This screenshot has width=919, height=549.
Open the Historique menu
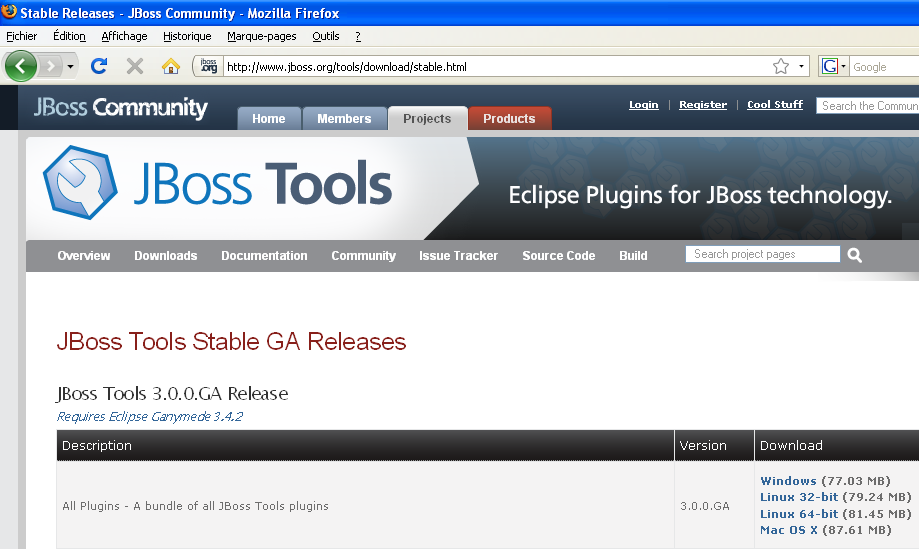point(187,36)
